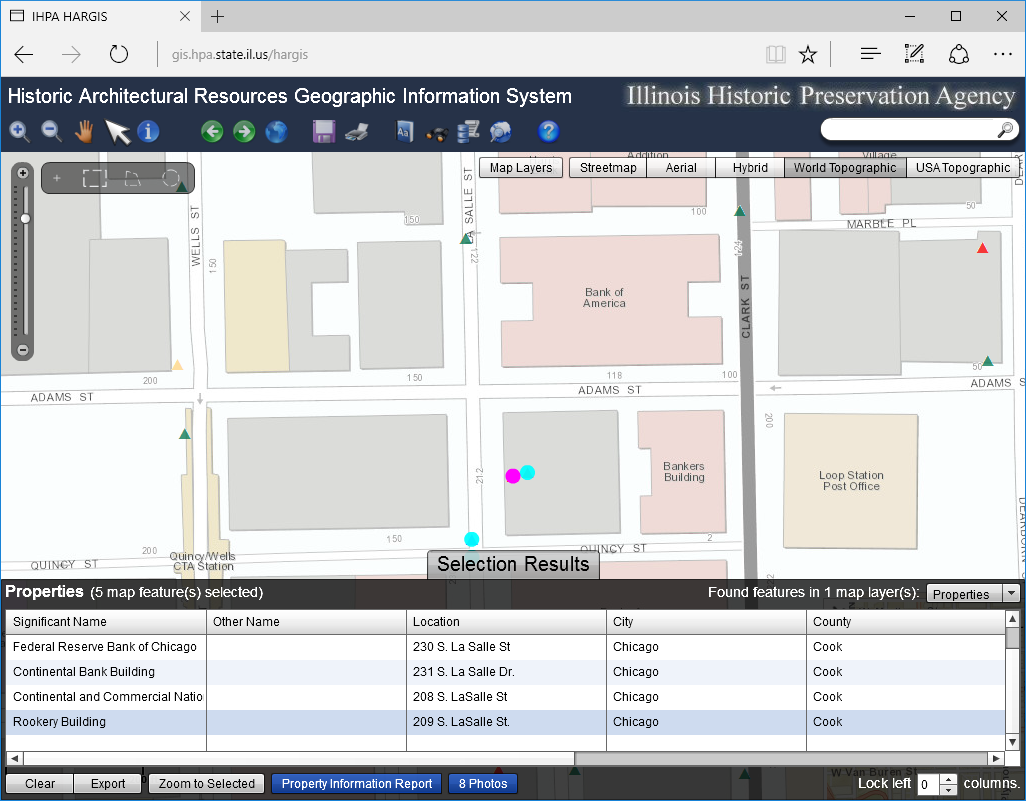Click the Selection Results tab
This screenshot has width=1026, height=801.
click(x=513, y=564)
